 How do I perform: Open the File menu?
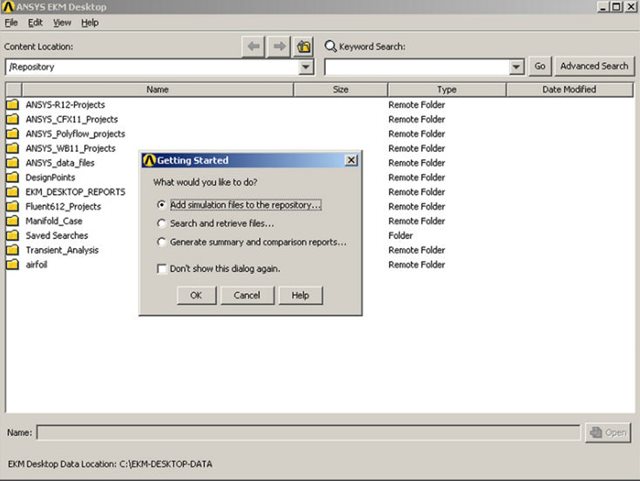pyautogui.click(x=11, y=23)
